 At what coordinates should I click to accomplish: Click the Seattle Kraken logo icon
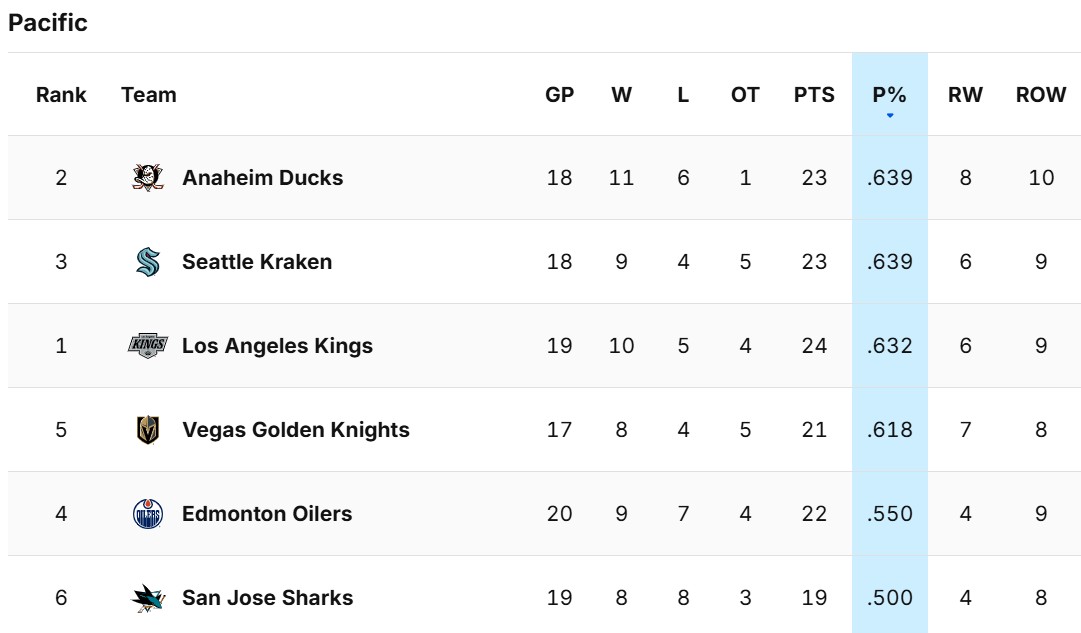tap(148, 262)
